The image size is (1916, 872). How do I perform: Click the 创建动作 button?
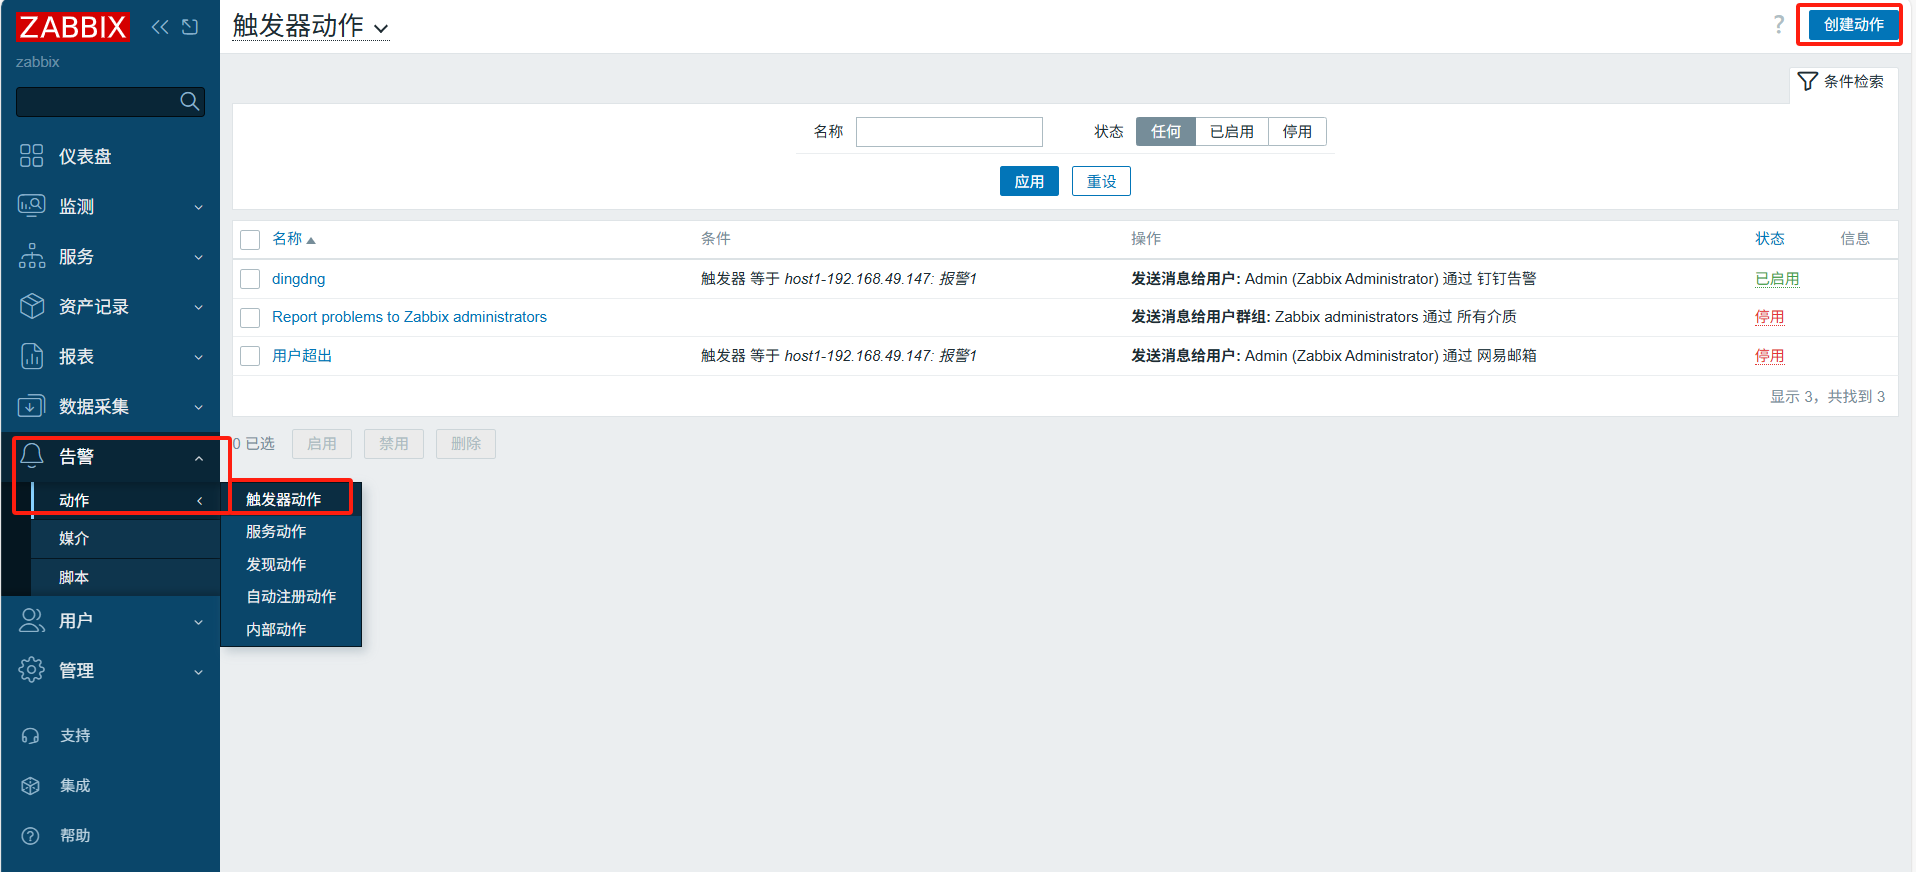(1853, 25)
